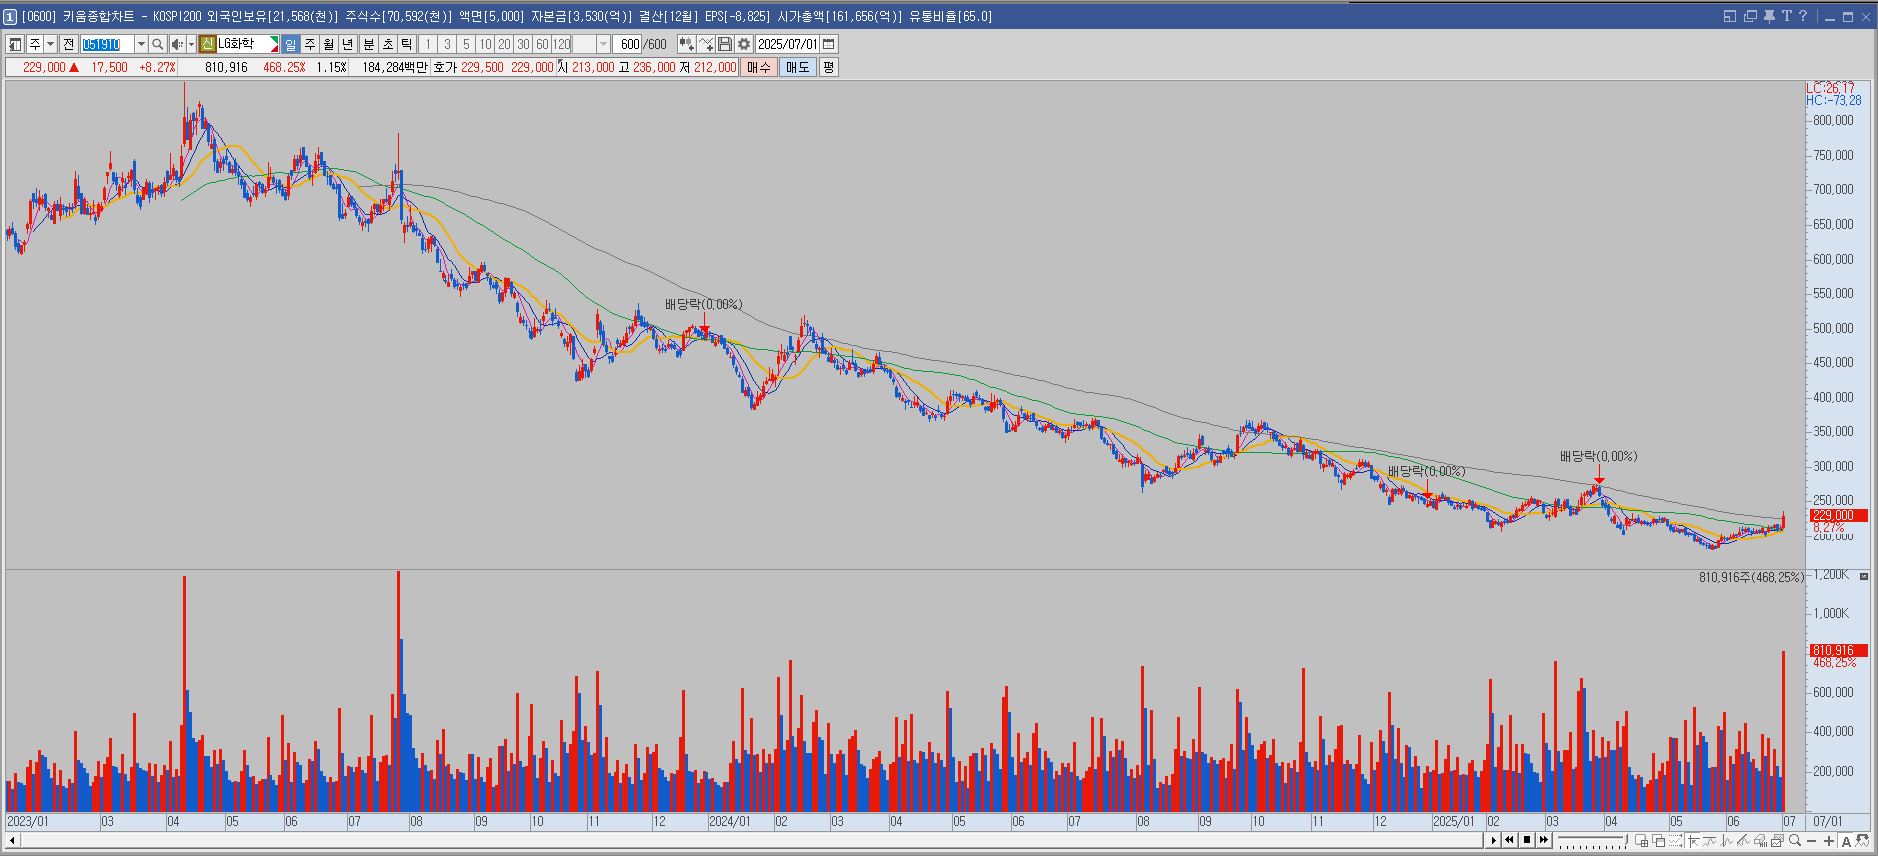Select the 10 interval preset
This screenshot has height=856, width=1878.
click(x=485, y=44)
